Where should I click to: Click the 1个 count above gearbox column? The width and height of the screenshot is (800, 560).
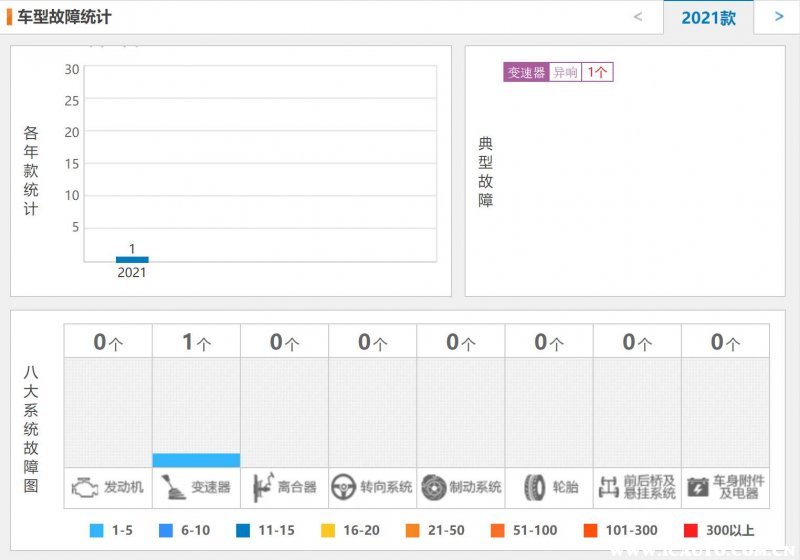point(196,342)
